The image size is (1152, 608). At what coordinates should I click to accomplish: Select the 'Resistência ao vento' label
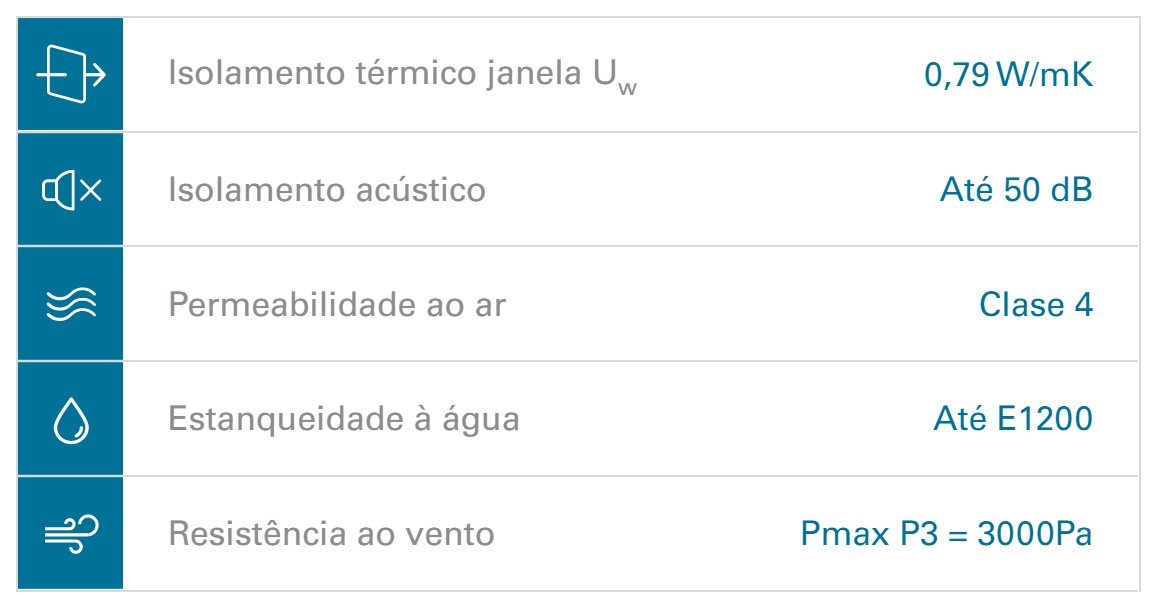331,533
